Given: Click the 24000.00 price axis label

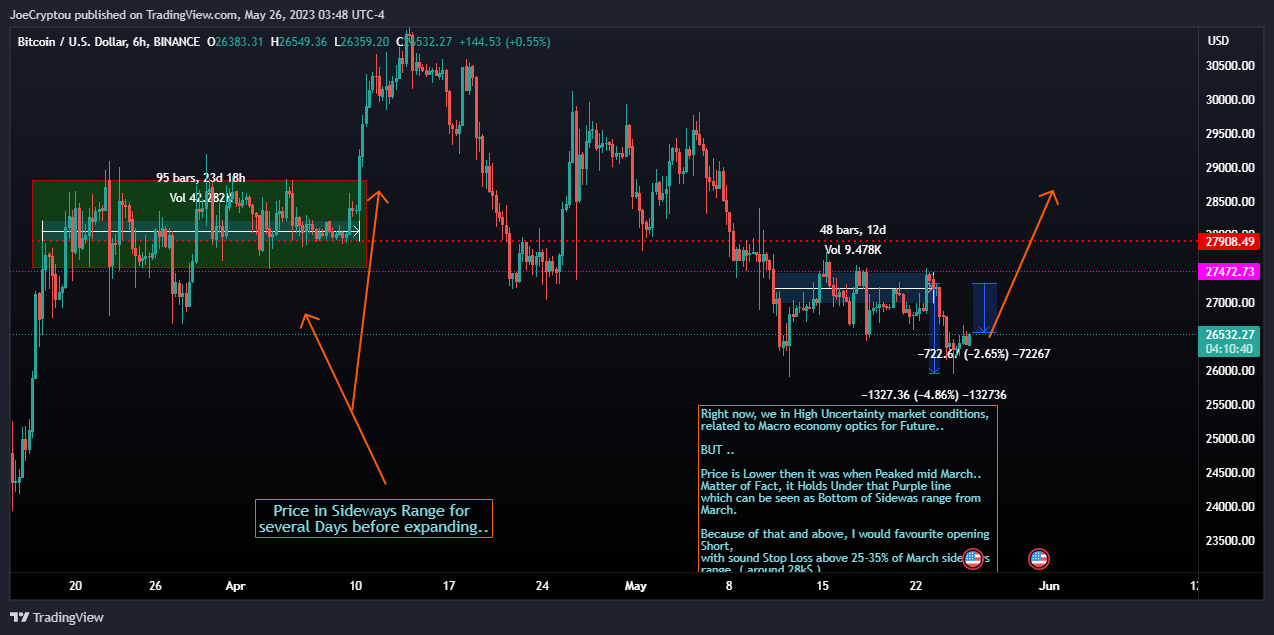Looking at the screenshot, I should click(x=1231, y=507).
